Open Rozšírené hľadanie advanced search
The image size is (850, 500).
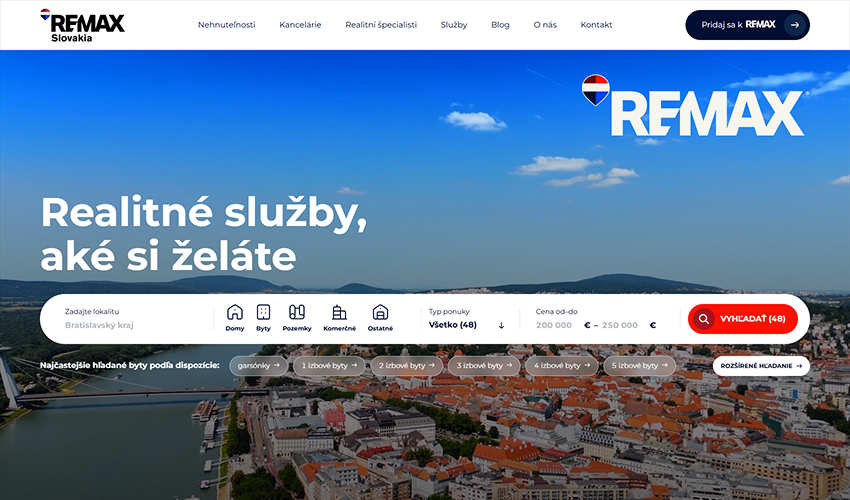click(761, 366)
